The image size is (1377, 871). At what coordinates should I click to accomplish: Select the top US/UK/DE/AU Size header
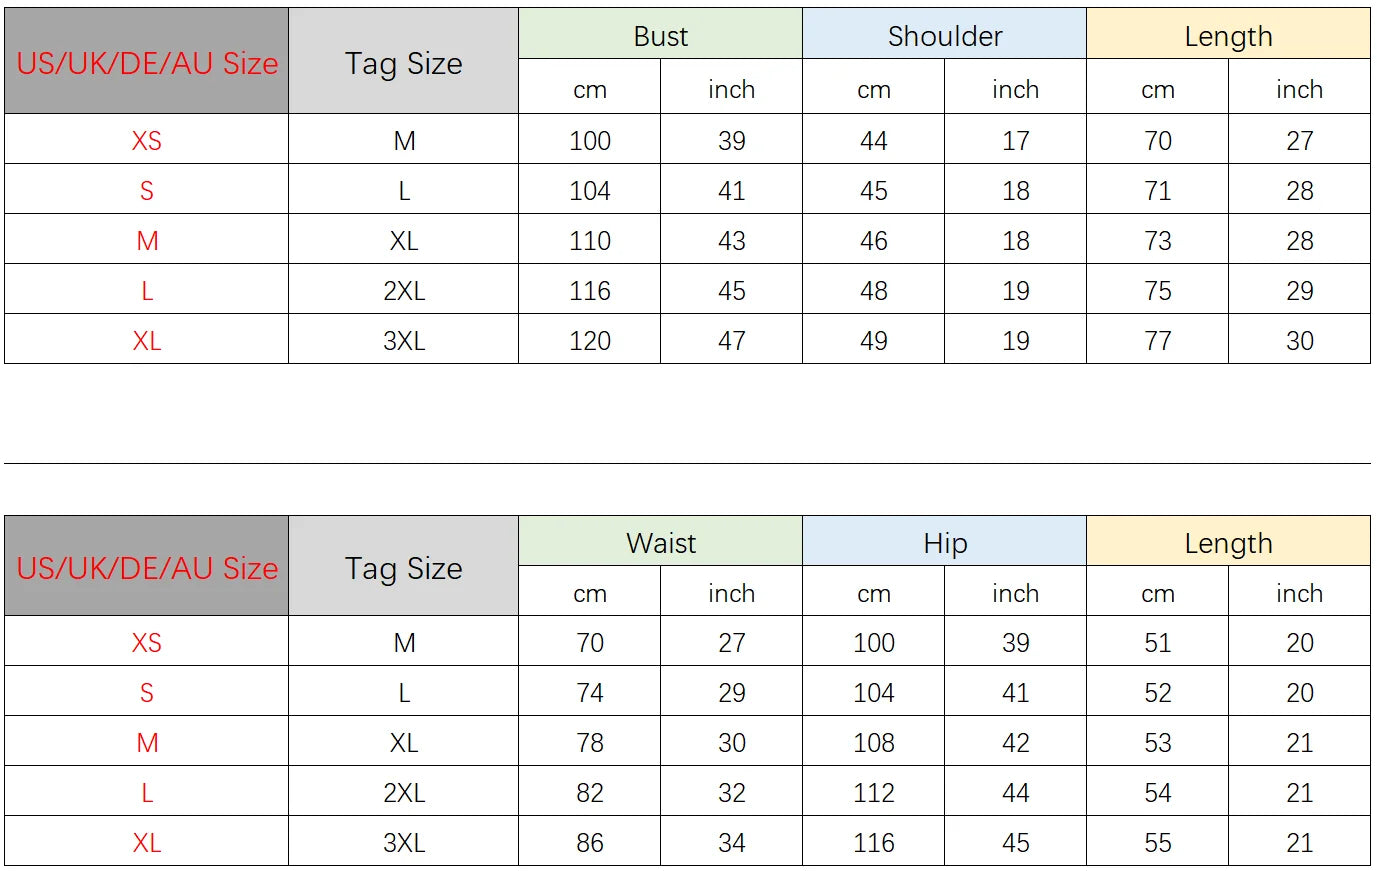[147, 62]
